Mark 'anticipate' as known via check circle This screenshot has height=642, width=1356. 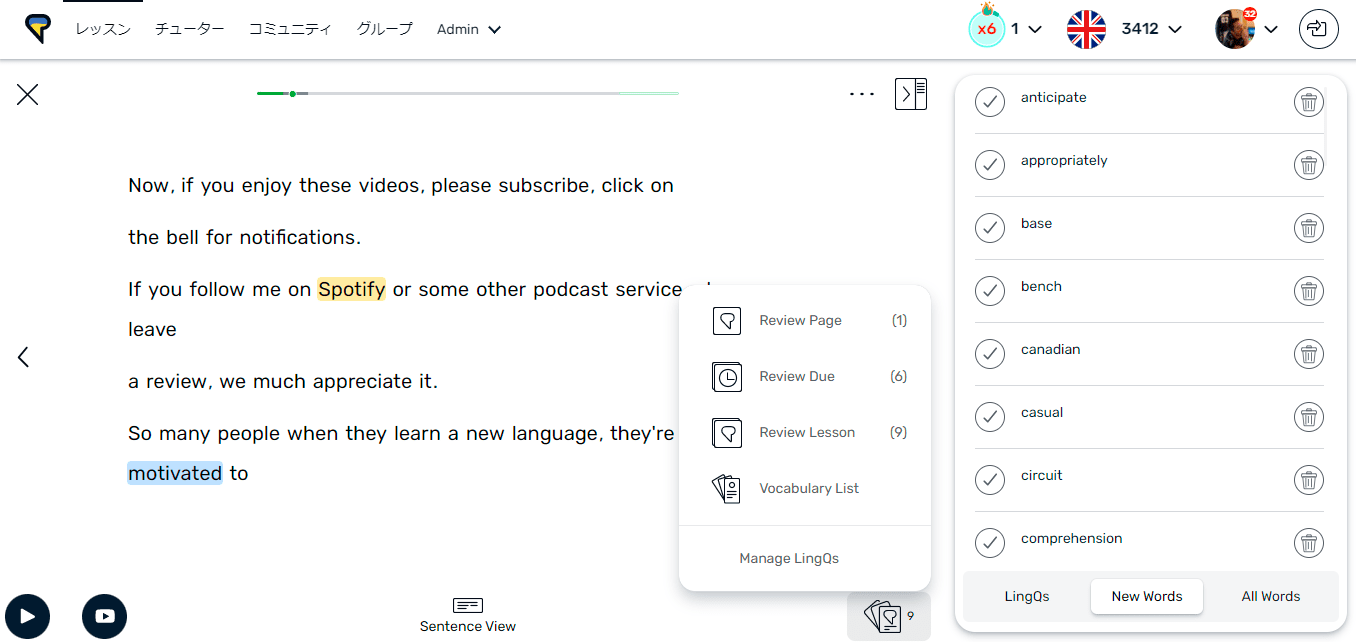(989, 101)
